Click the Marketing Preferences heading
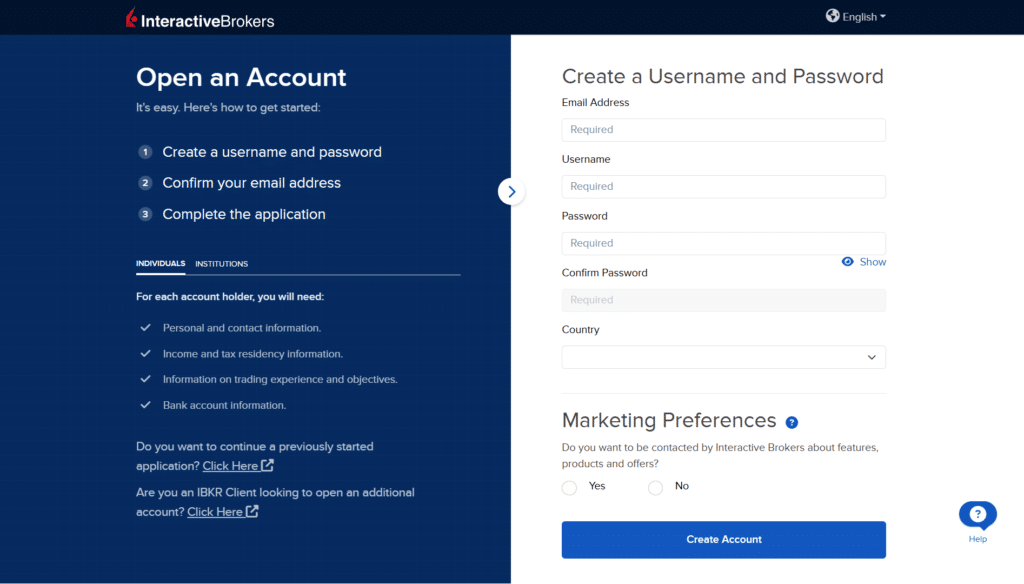The height and width of the screenshot is (584, 1024). [669, 420]
